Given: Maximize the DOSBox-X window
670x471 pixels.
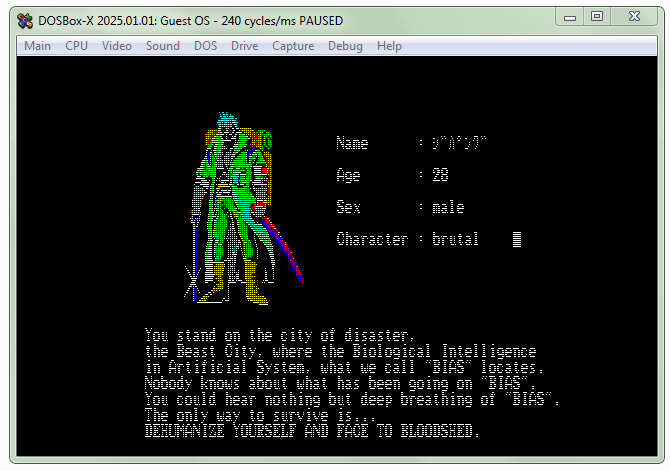Looking at the screenshot, I should pos(597,17).
